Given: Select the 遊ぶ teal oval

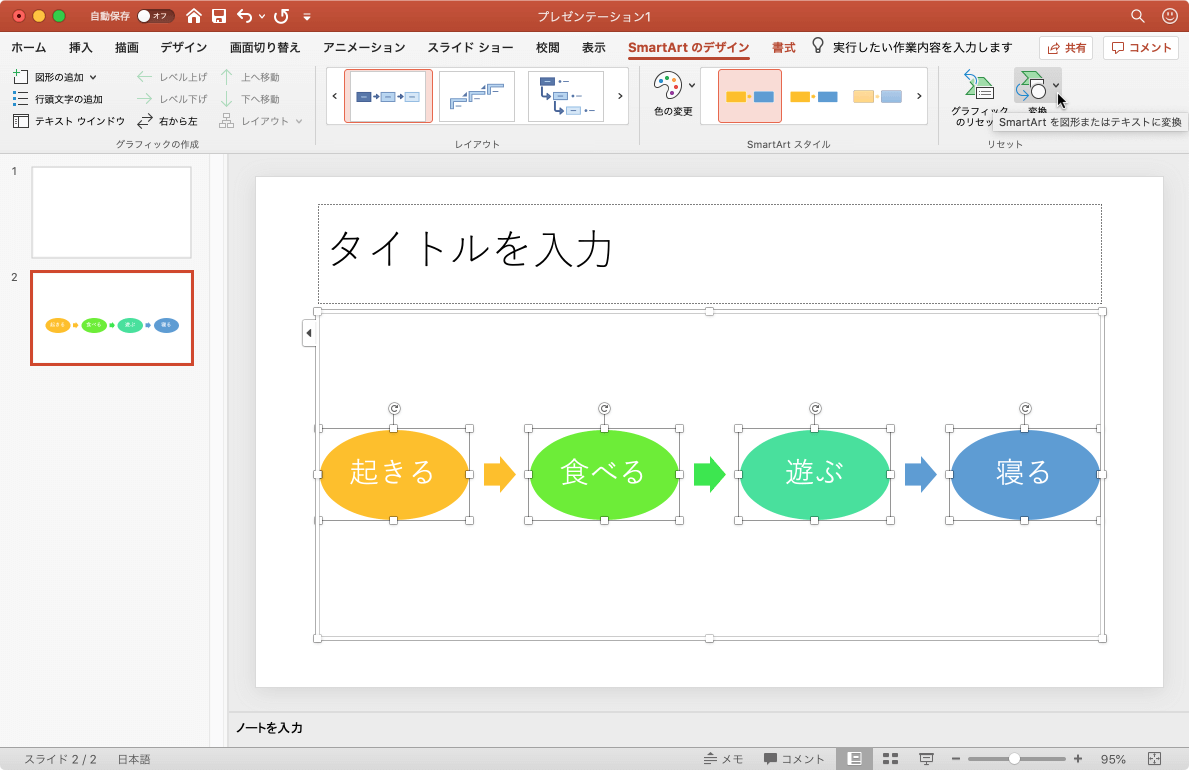Looking at the screenshot, I should (x=814, y=474).
